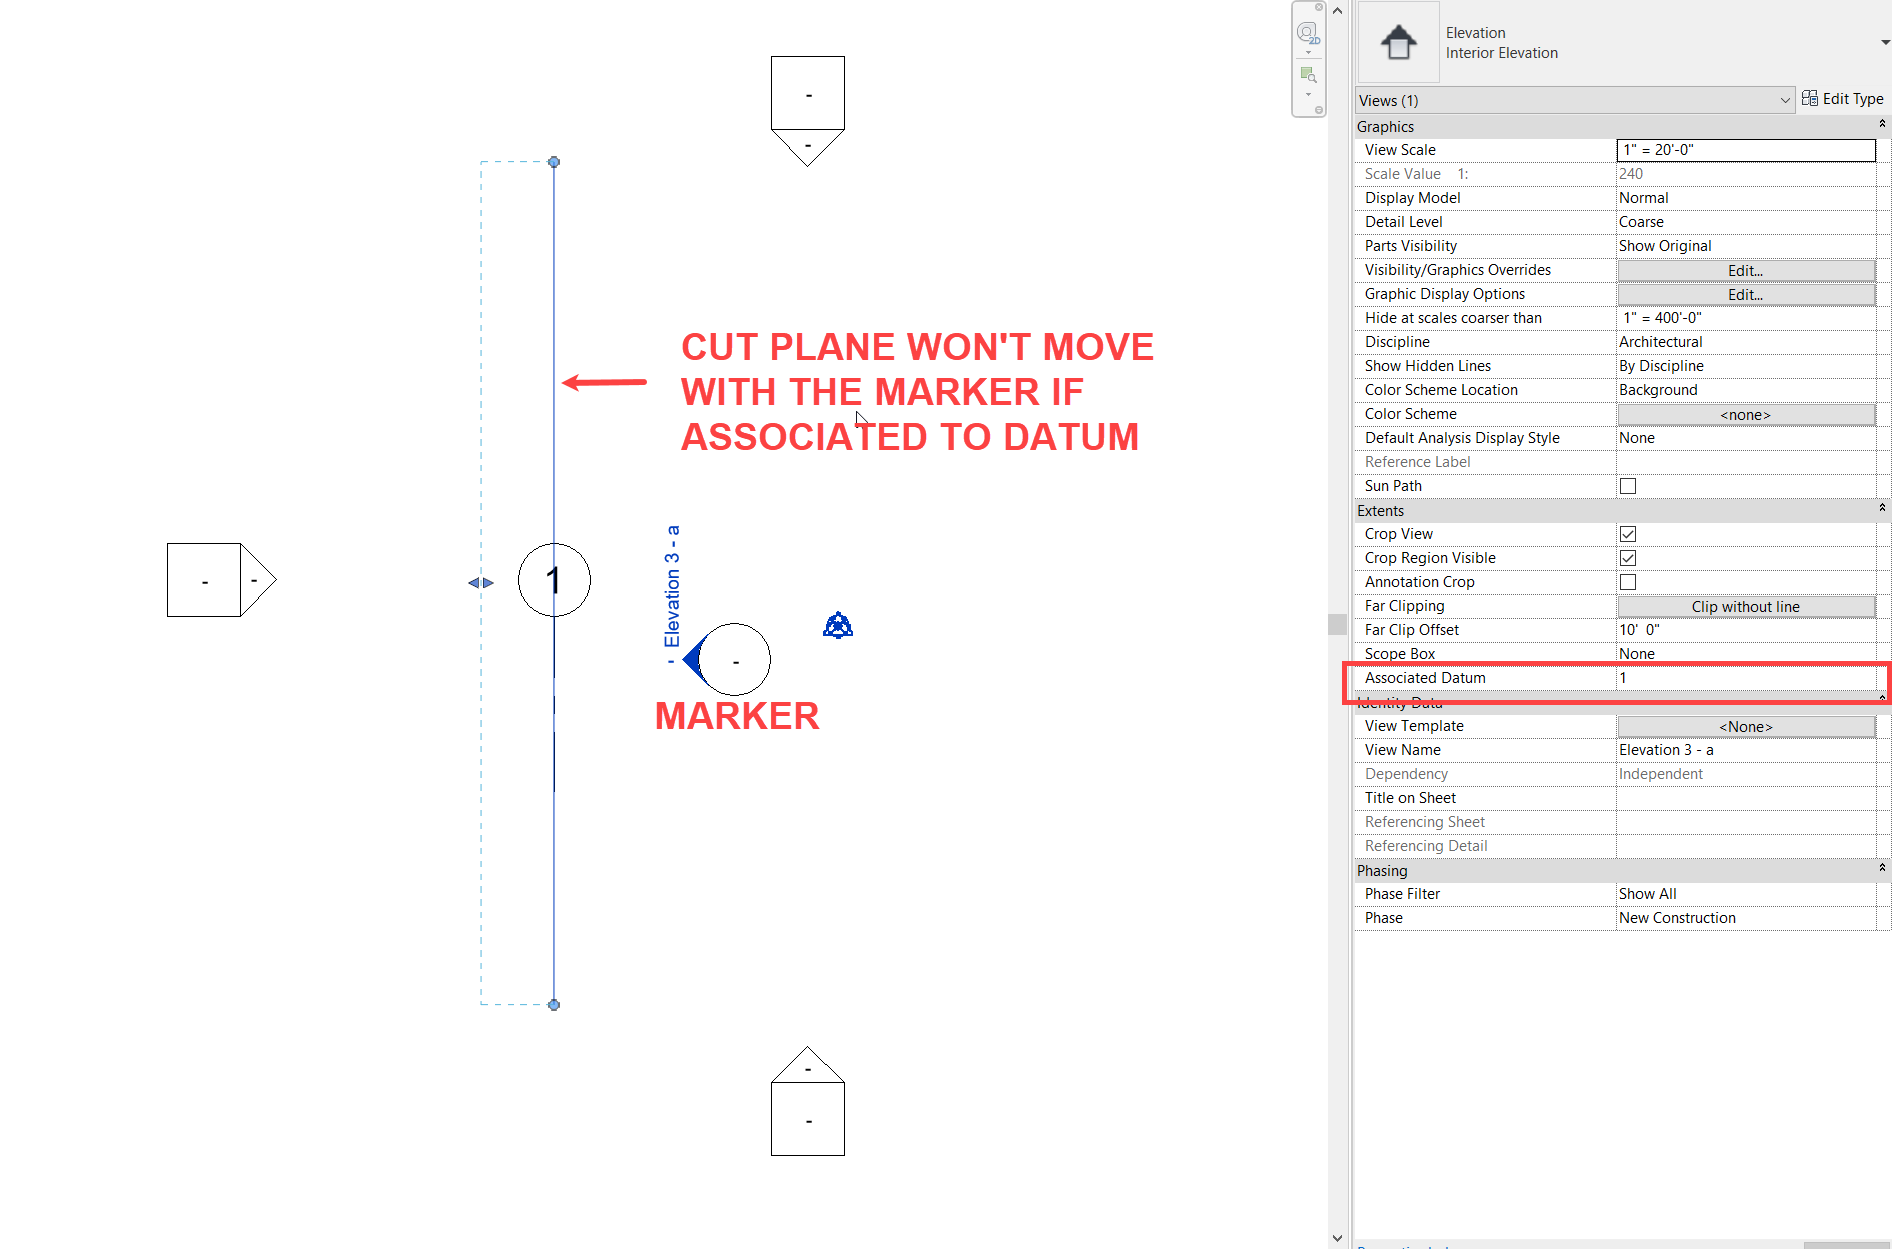Select the small blue symbol near the marker
The height and width of the screenshot is (1249, 1892).
point(838,624)
